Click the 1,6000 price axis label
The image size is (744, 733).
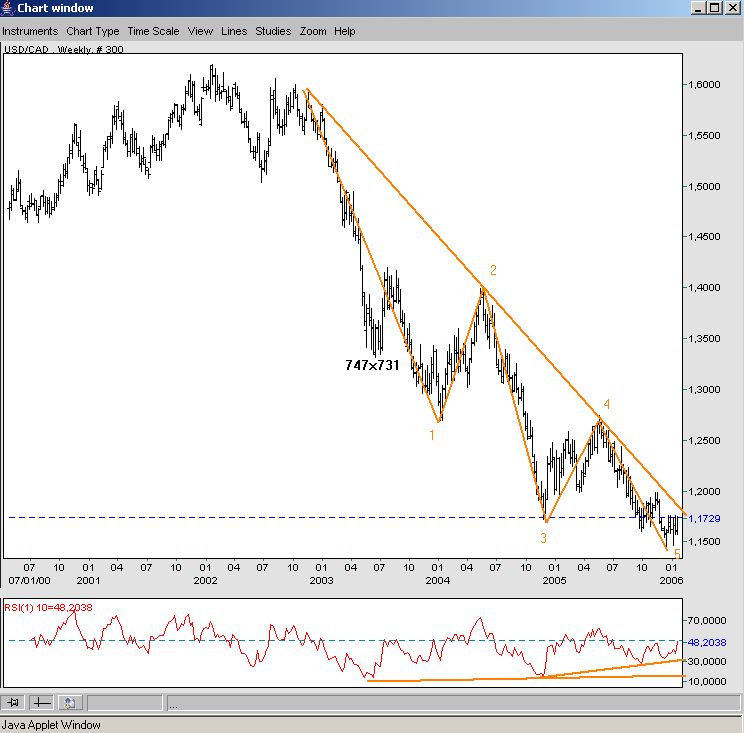(x=704, y=84)
